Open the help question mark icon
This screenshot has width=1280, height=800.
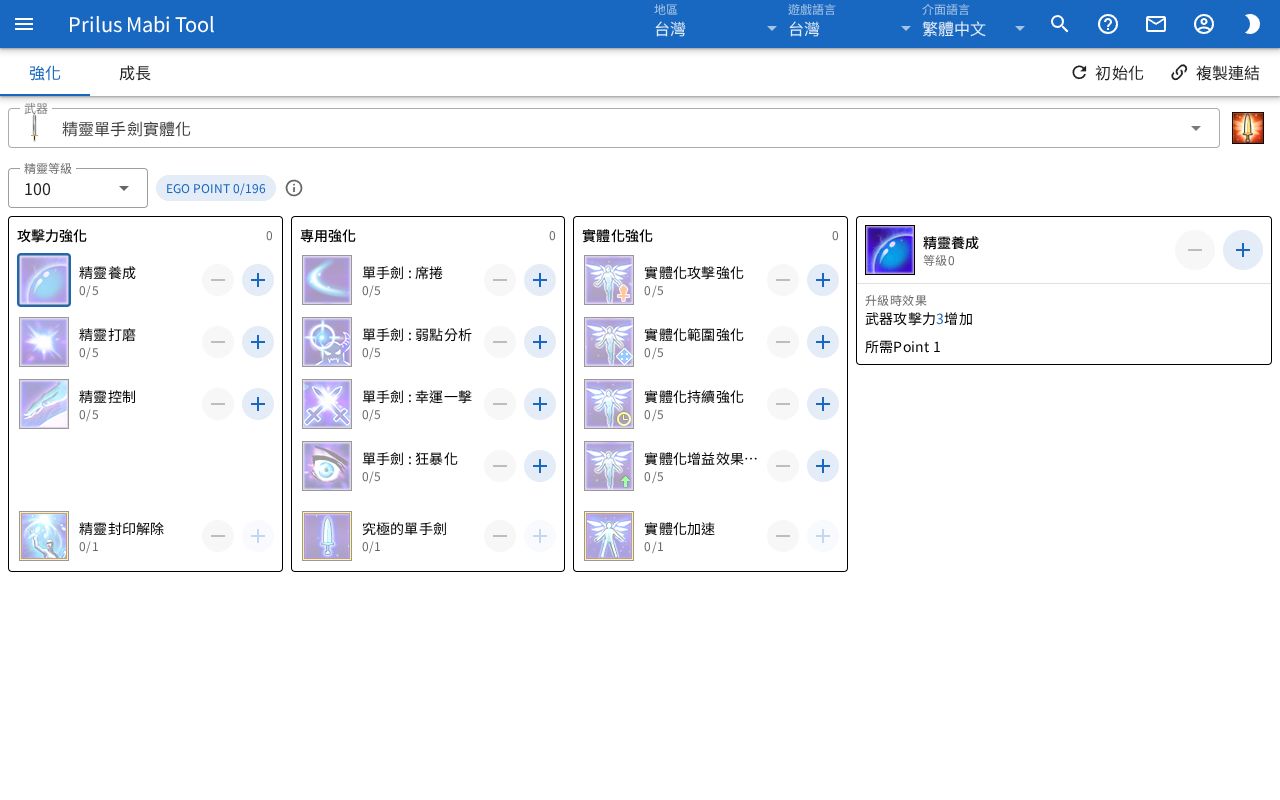pos(1108,24)
